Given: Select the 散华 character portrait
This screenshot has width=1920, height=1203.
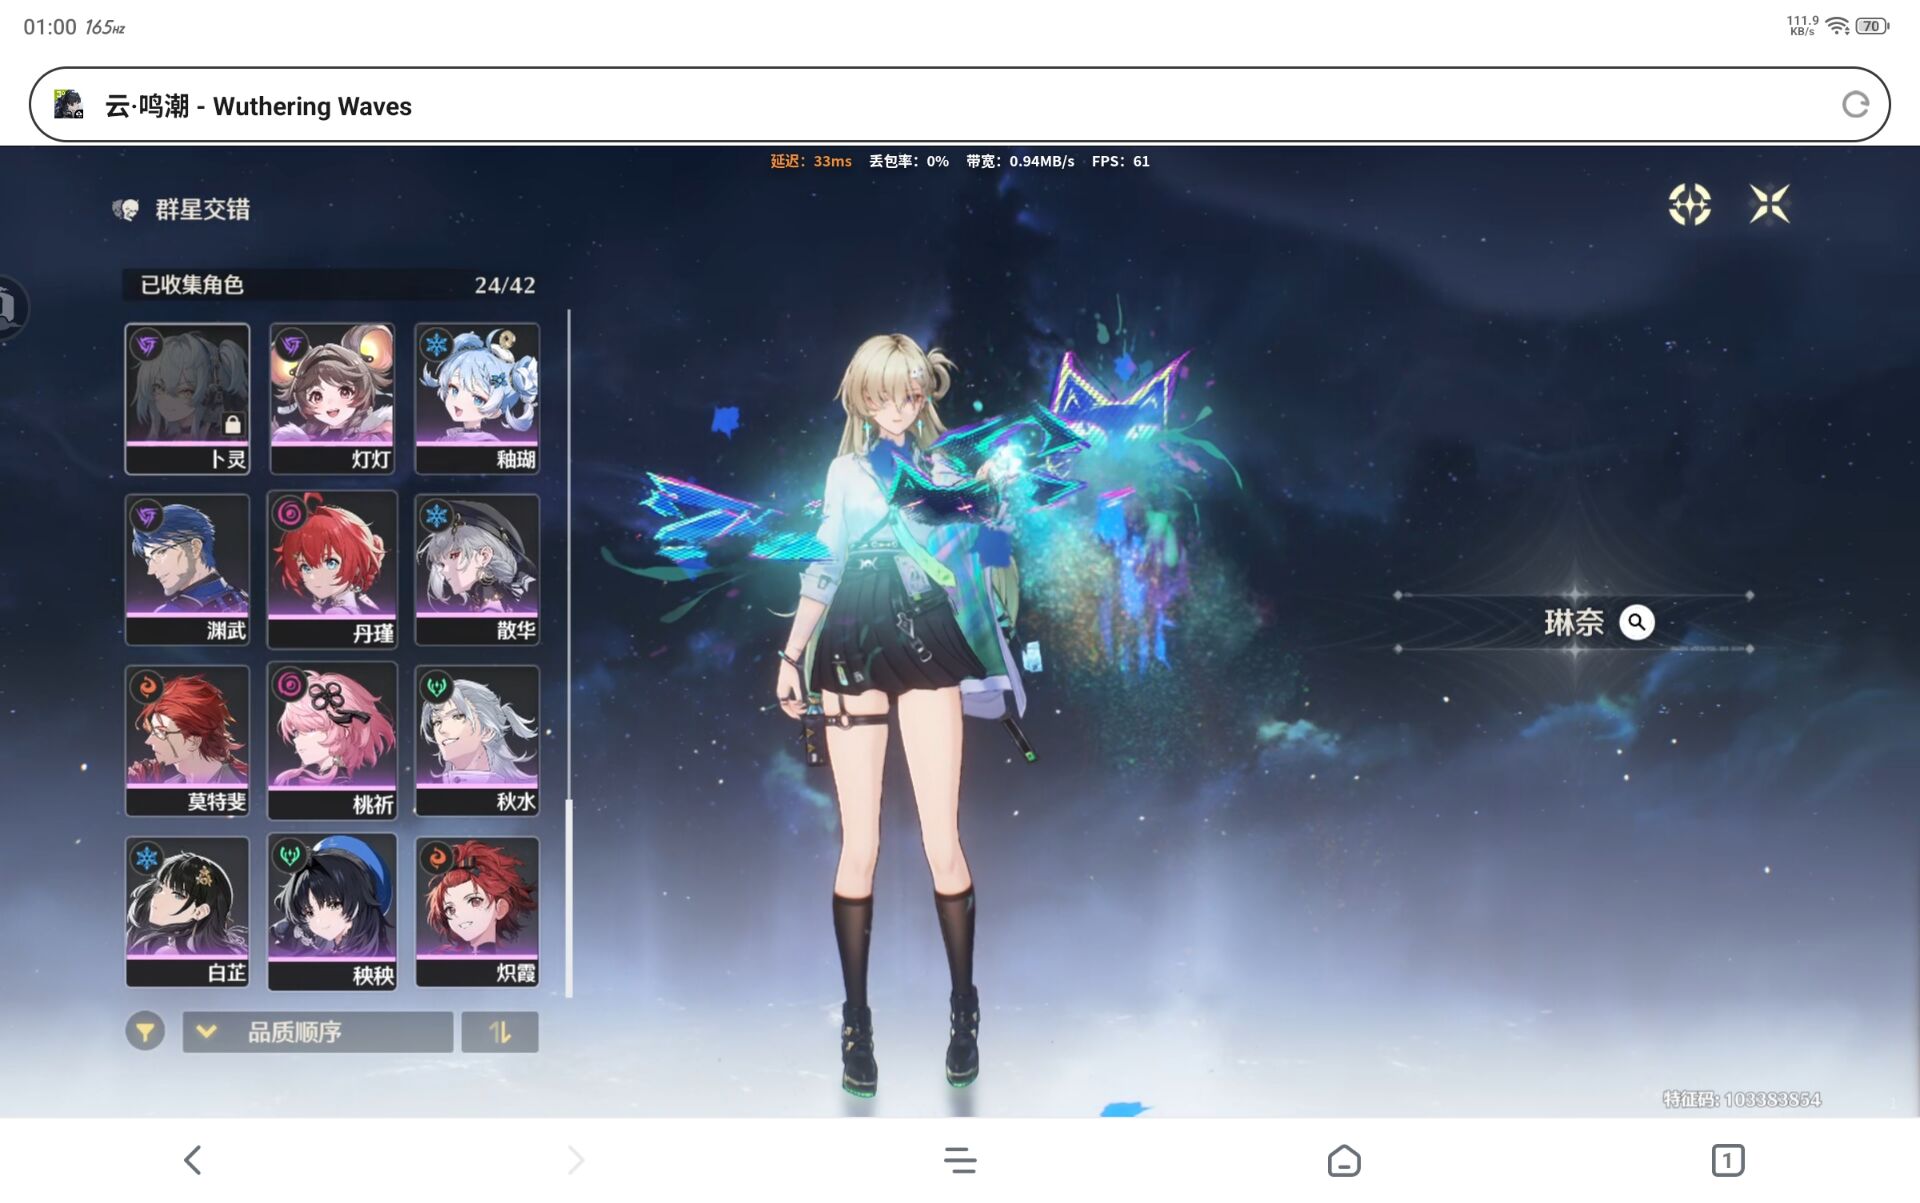Looking at the screenshot, I should tap(477, 569).
